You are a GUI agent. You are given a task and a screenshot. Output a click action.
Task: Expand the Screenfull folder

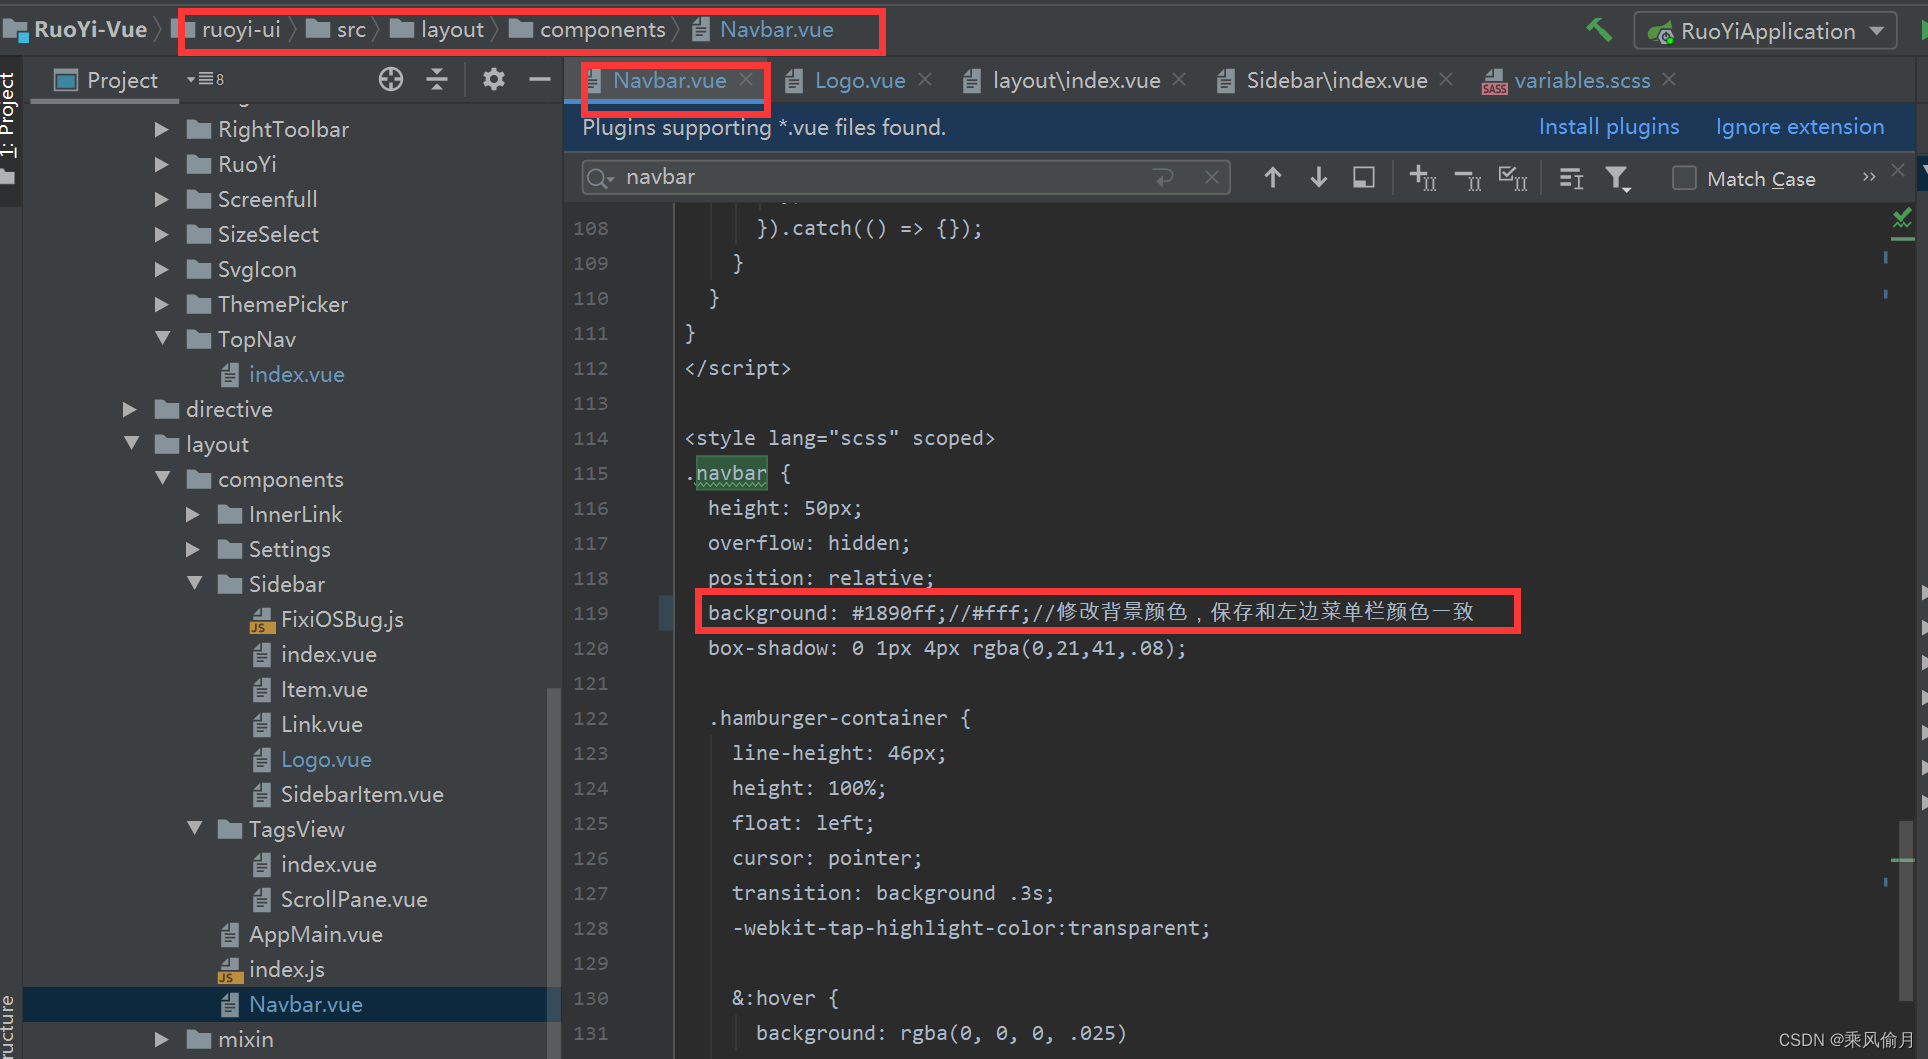pos(162,199)
